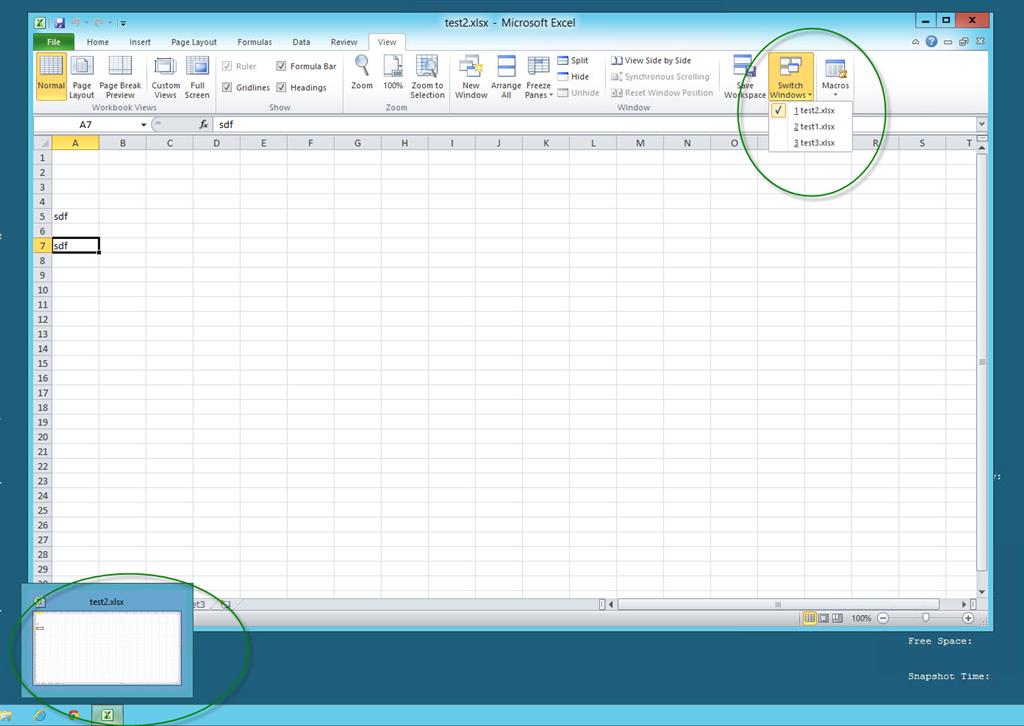Zoom in with the plus button

[968, 618]
